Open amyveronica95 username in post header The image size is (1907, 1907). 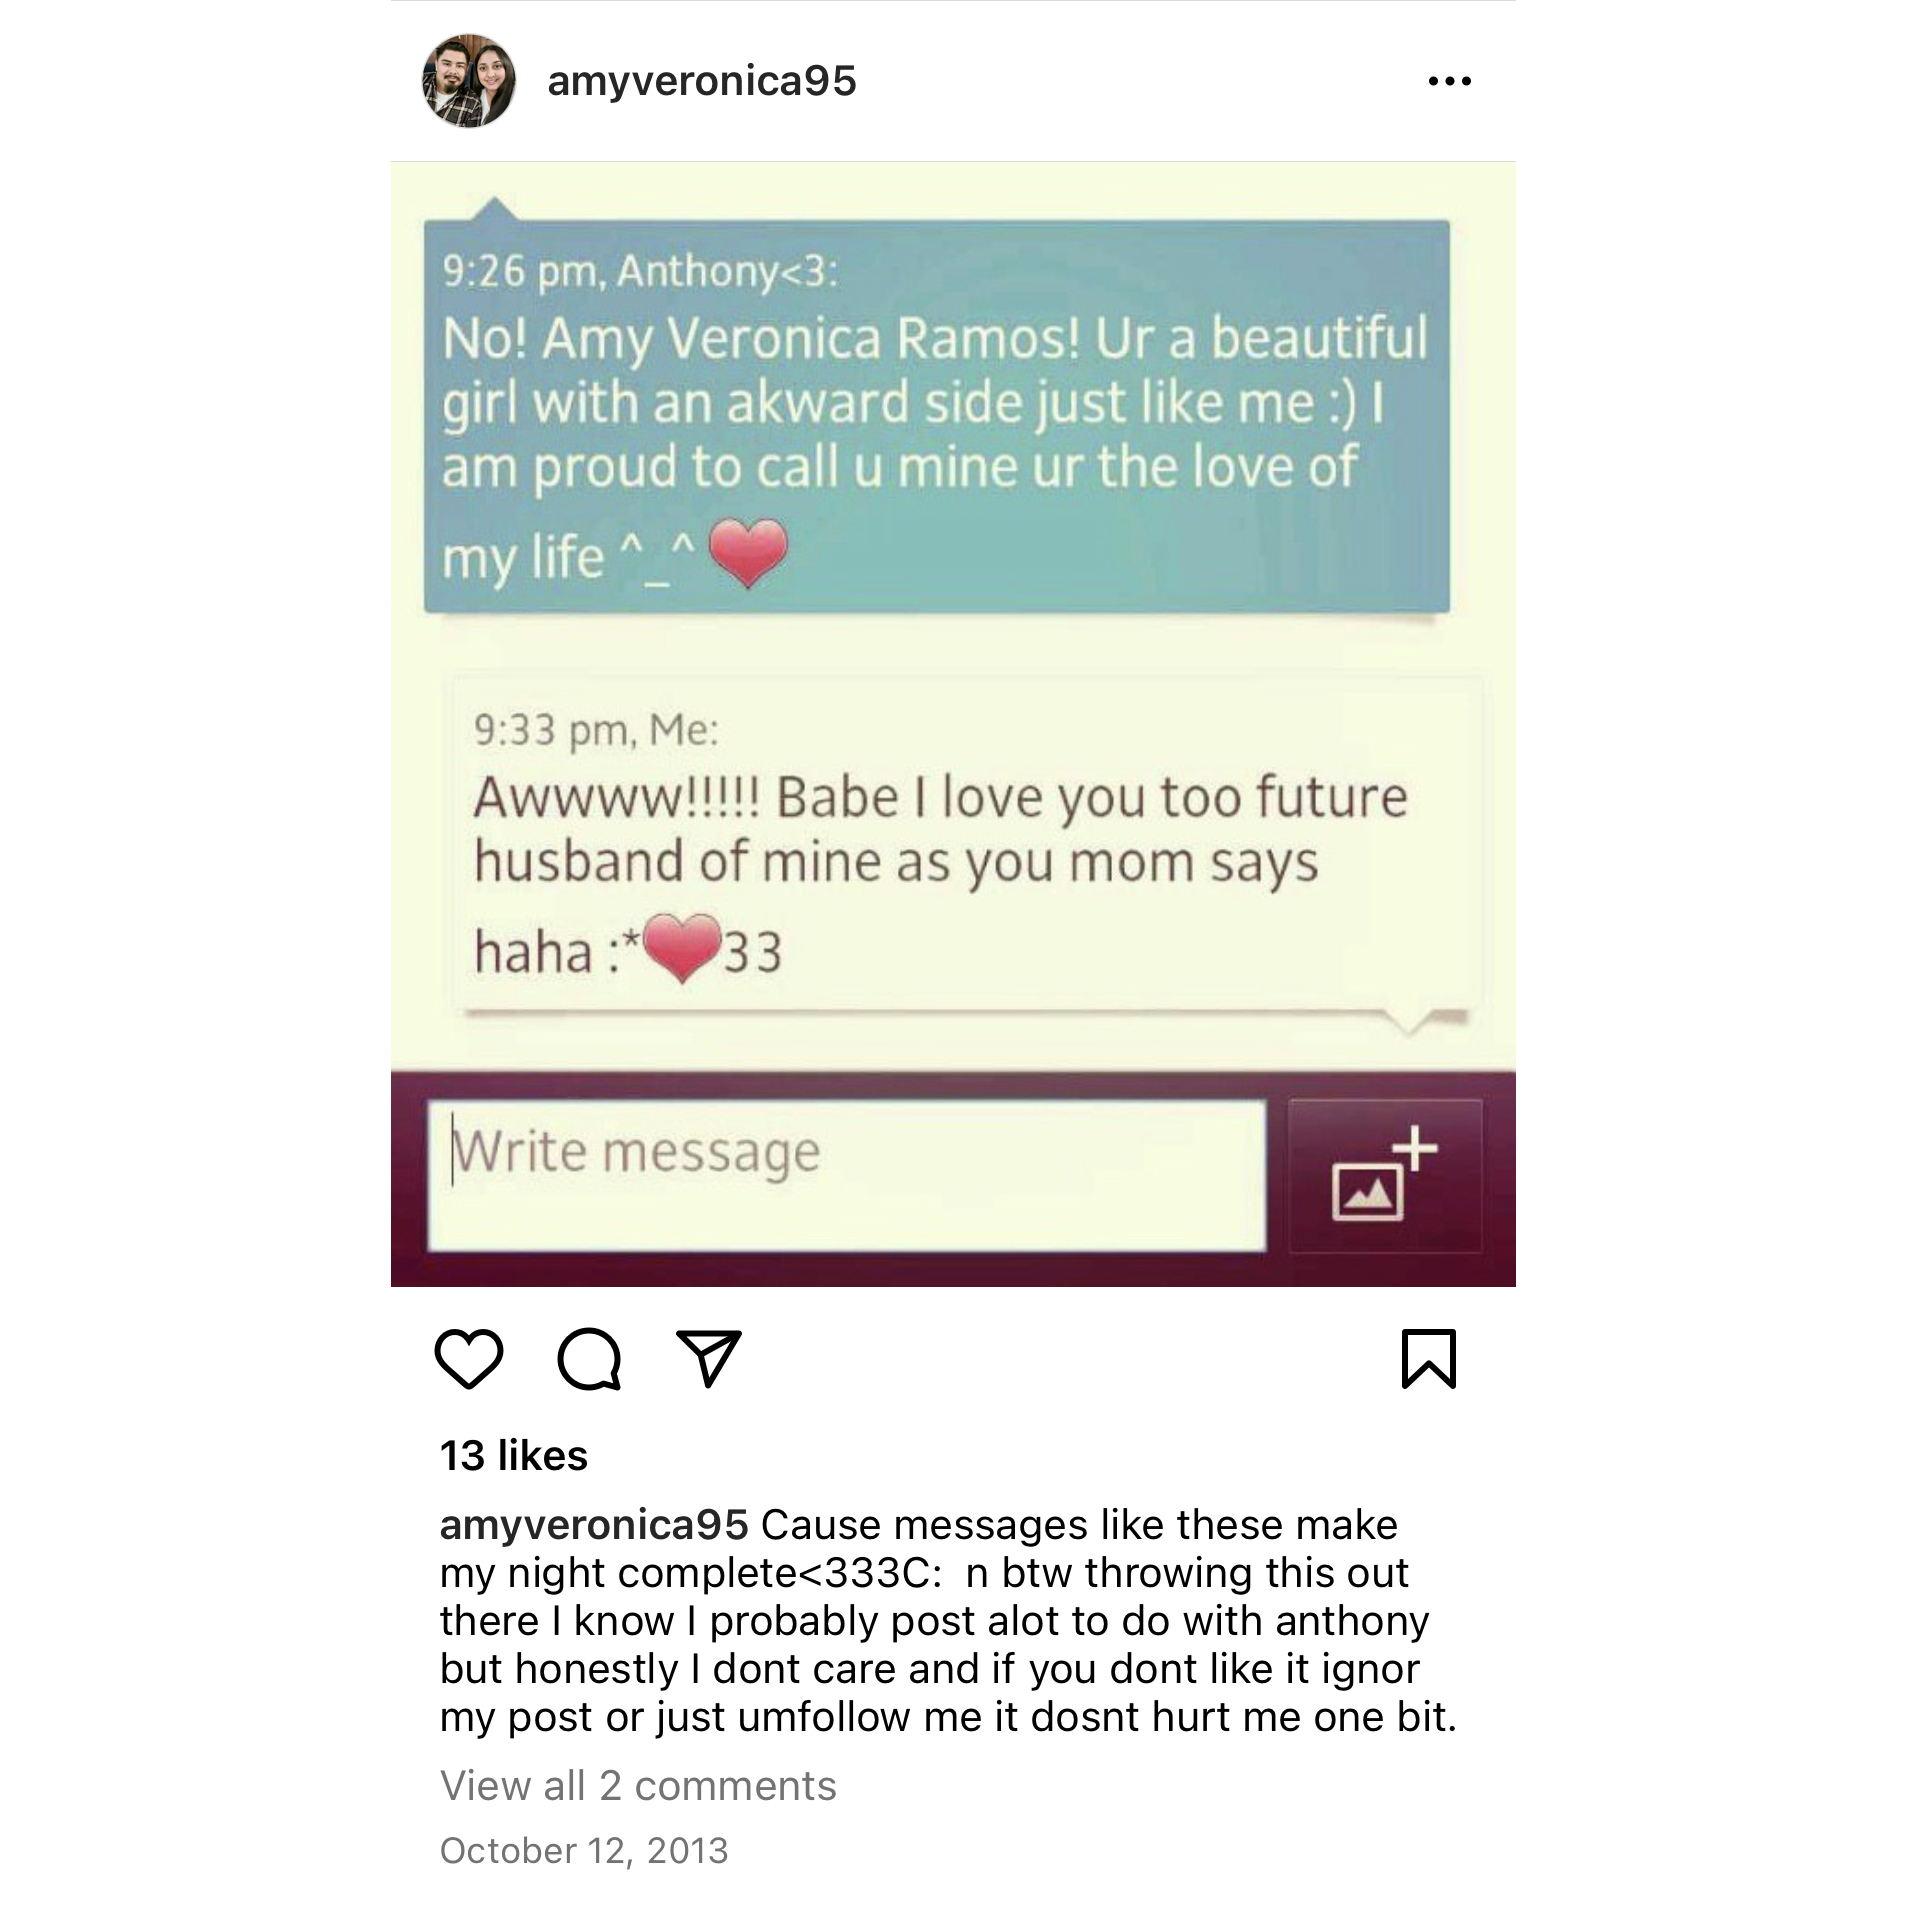click(x=702, y=81)
